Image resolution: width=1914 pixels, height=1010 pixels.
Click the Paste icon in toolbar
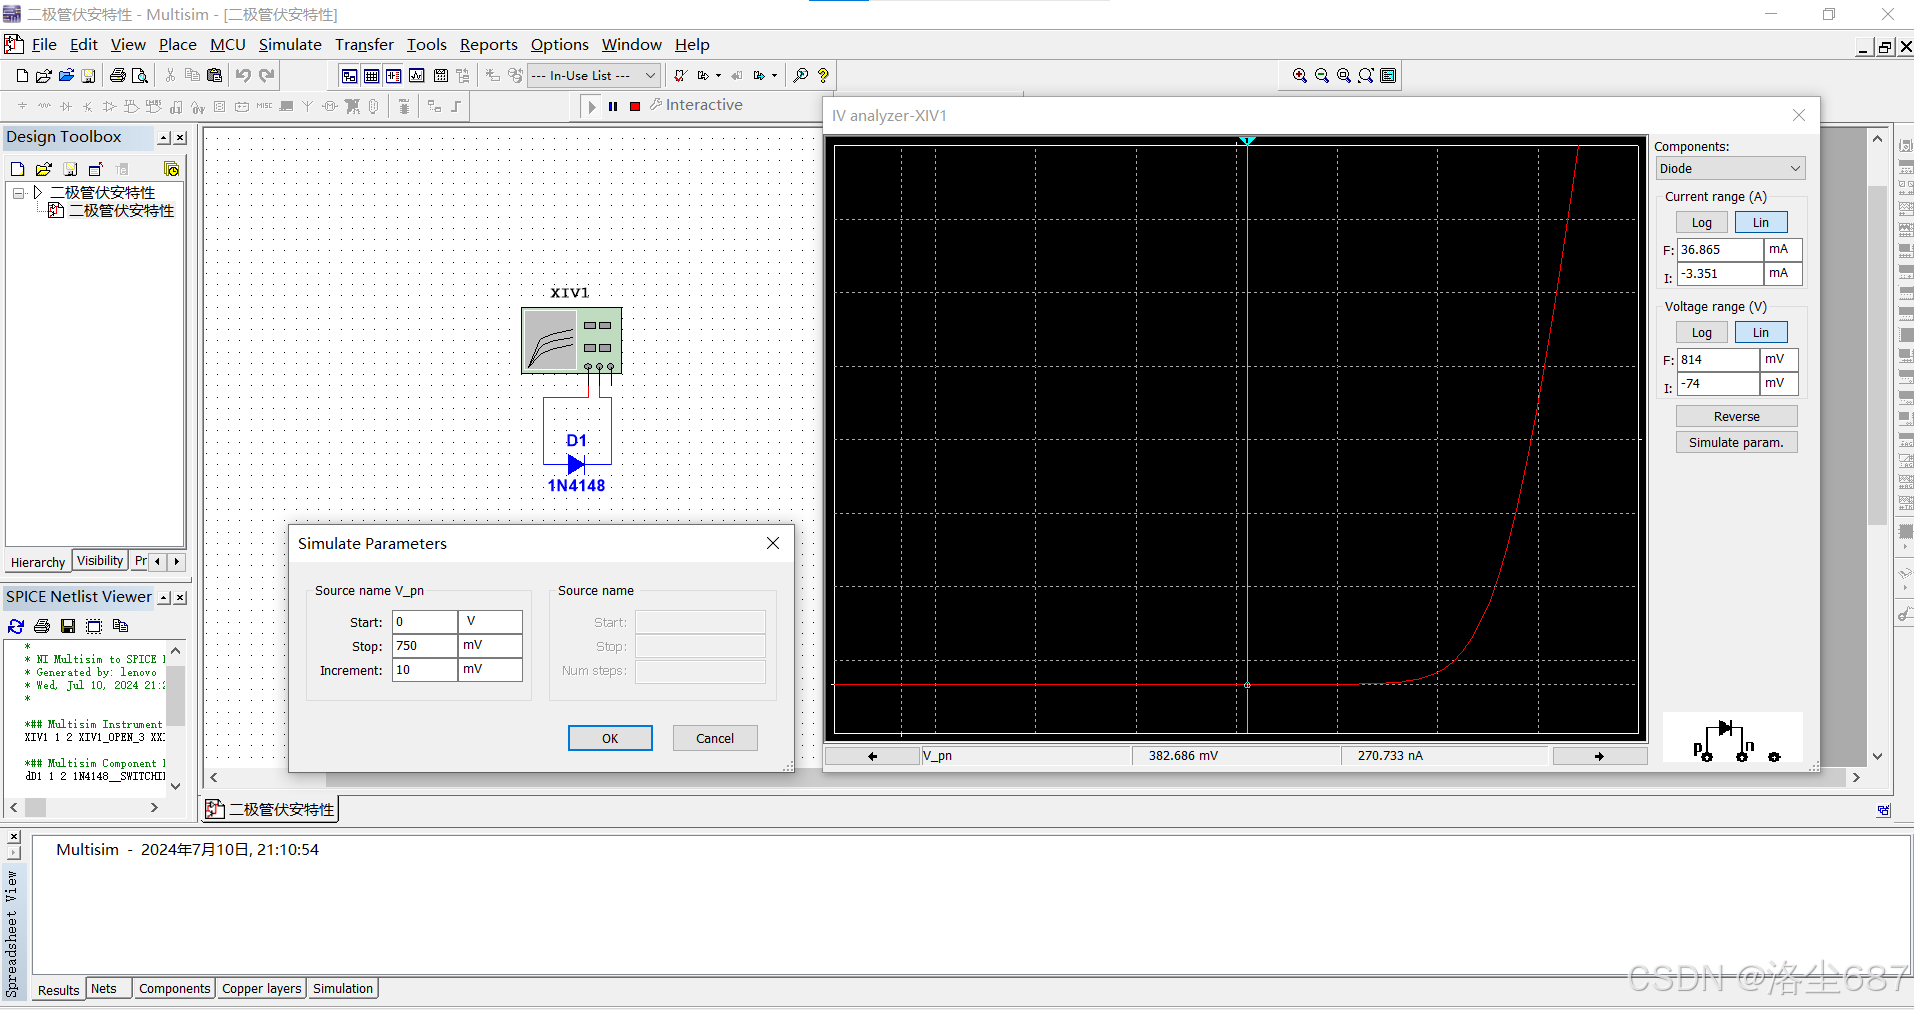pos(214,75)
